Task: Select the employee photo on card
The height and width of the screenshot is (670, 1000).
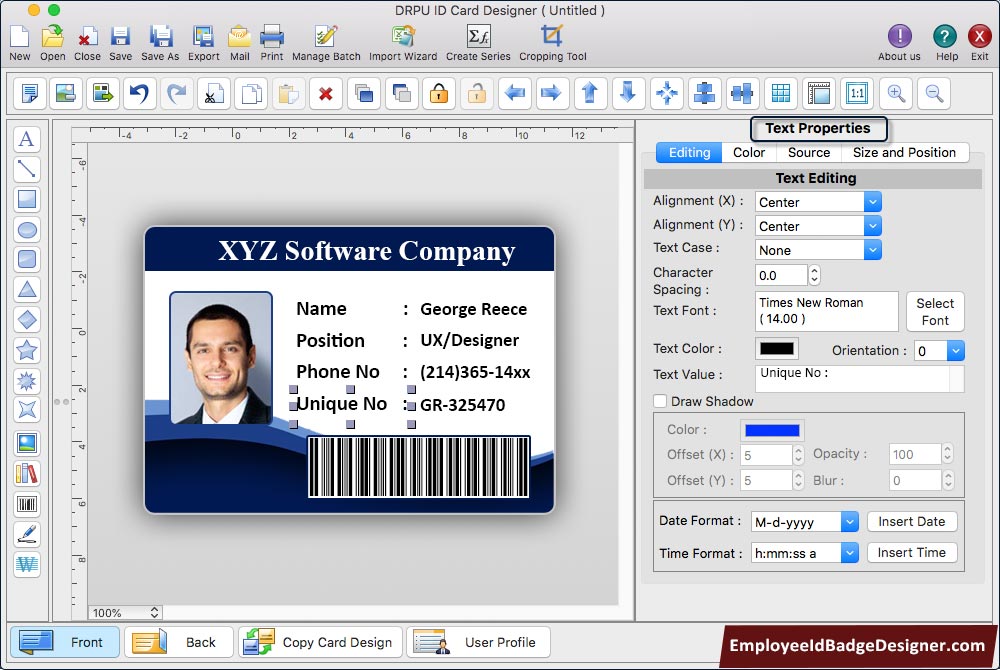Action: (221, 358)
